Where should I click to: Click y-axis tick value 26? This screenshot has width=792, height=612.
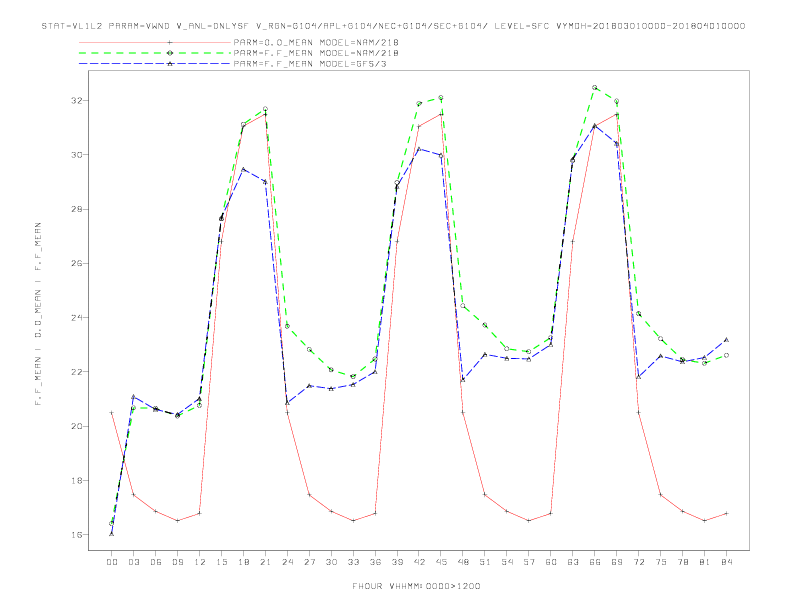(76, 263)
